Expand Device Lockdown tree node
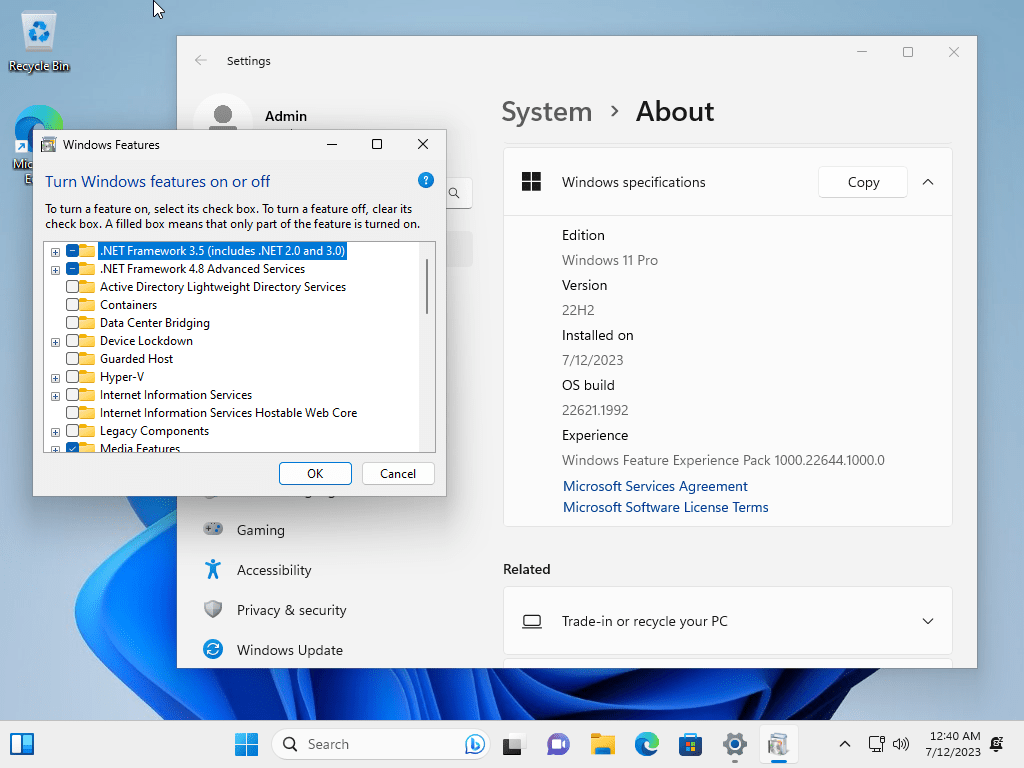Image resolution: width=1024 pixels, height=768 pixels. pos(56,342)
